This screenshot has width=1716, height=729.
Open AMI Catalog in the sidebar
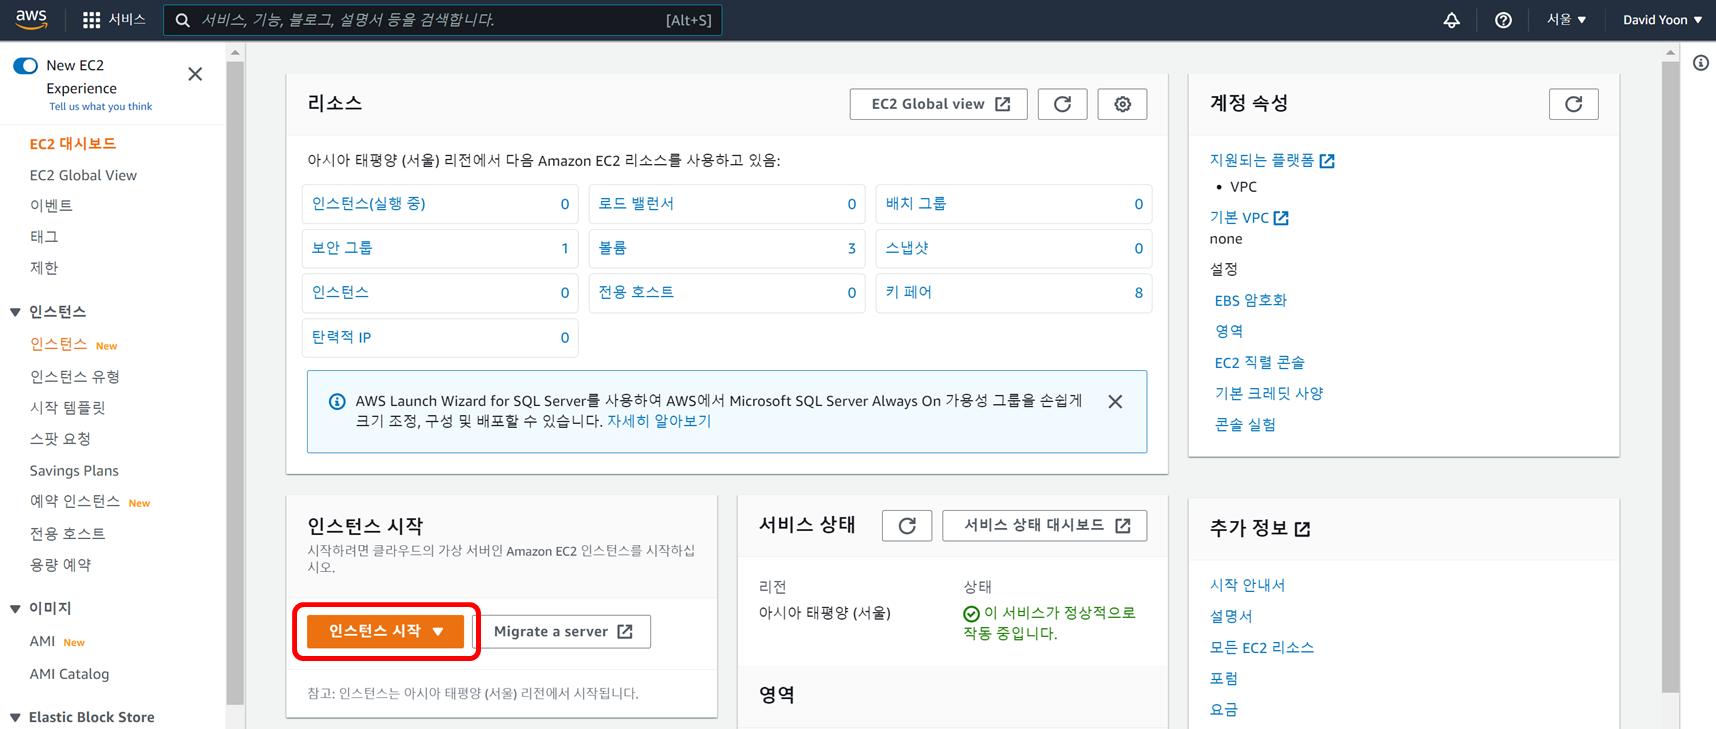click(69, 674)
